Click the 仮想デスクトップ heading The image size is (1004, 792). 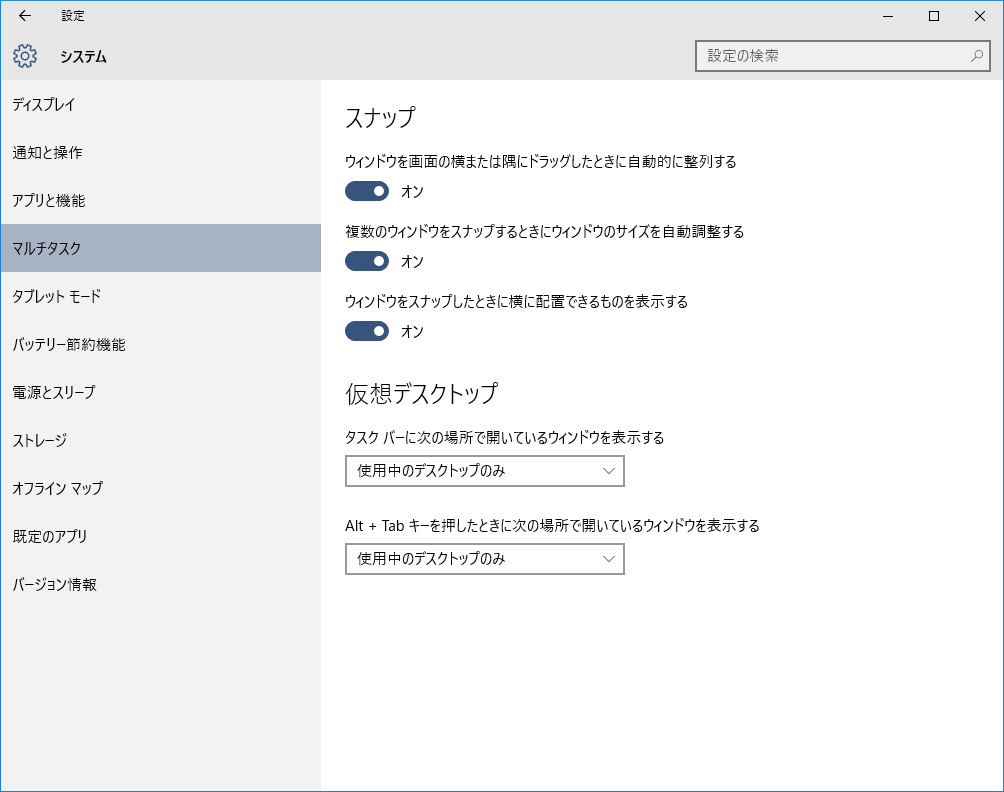point(421,394)
